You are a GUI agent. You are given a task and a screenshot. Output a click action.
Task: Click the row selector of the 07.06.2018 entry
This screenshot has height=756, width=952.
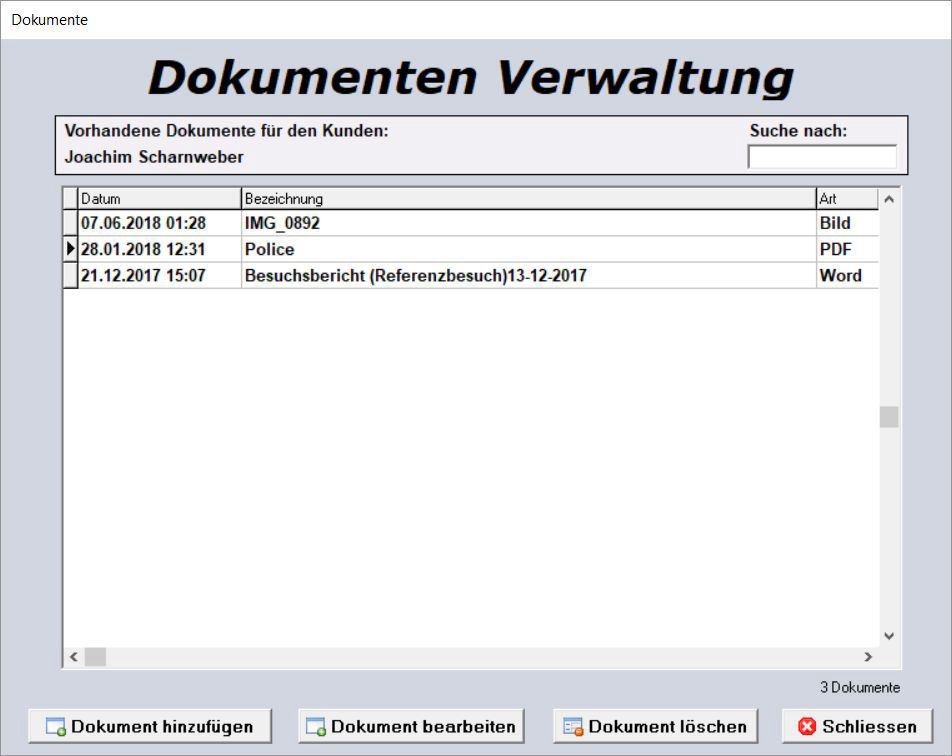70,223
